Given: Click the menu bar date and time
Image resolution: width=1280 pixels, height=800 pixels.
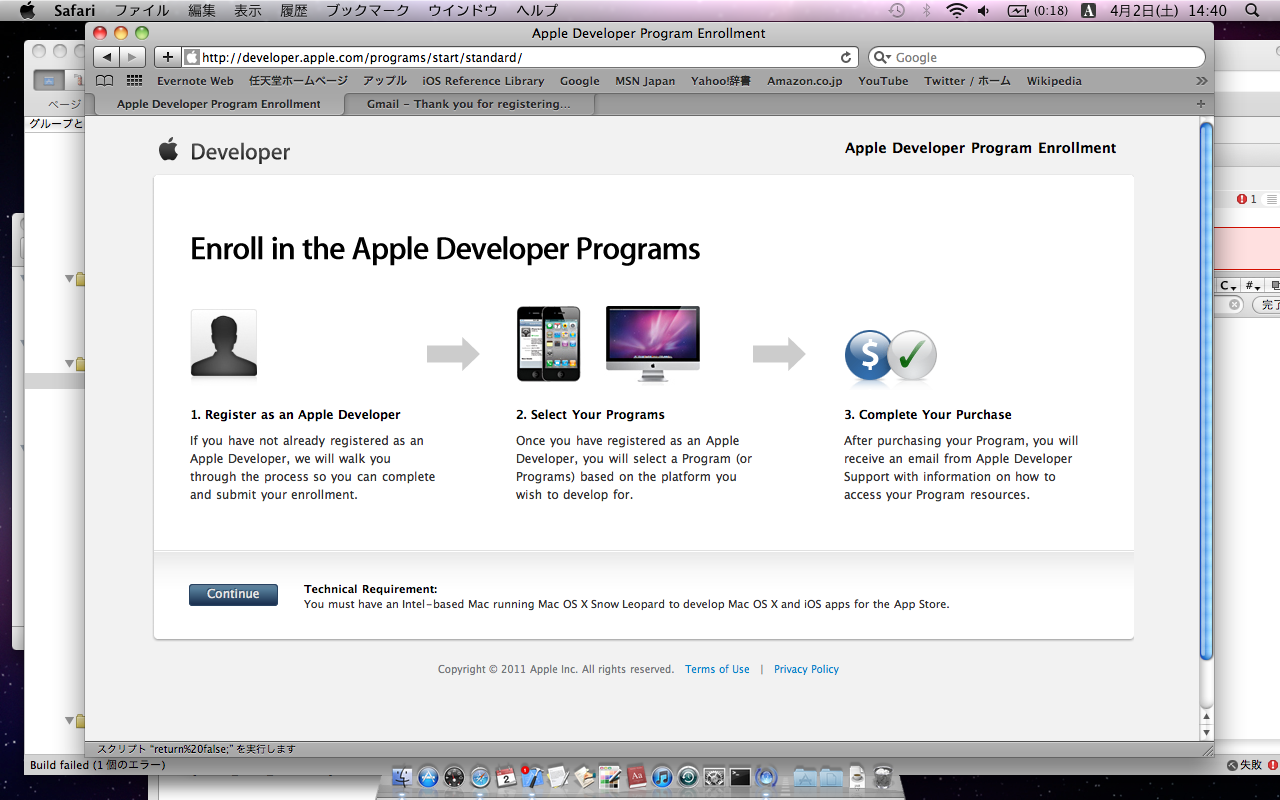Looking at the screenshot, I should pos(1168,11).
